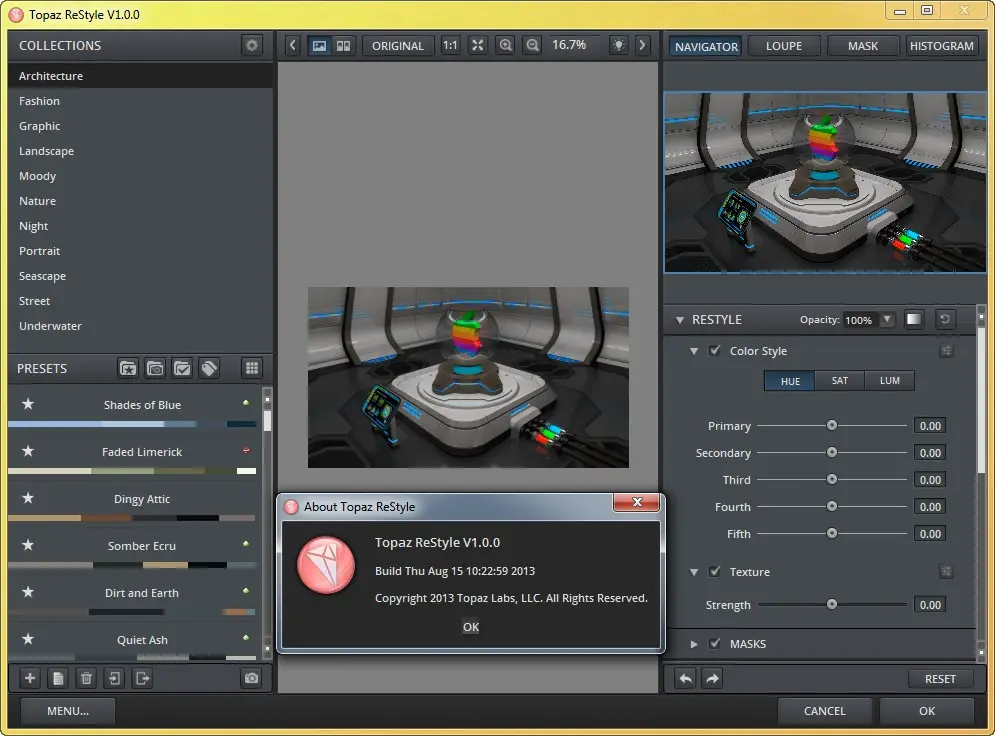Reset the ReStyle section with circular arrow
Viewport: 995px width, 736px height.
pos(945,319)
